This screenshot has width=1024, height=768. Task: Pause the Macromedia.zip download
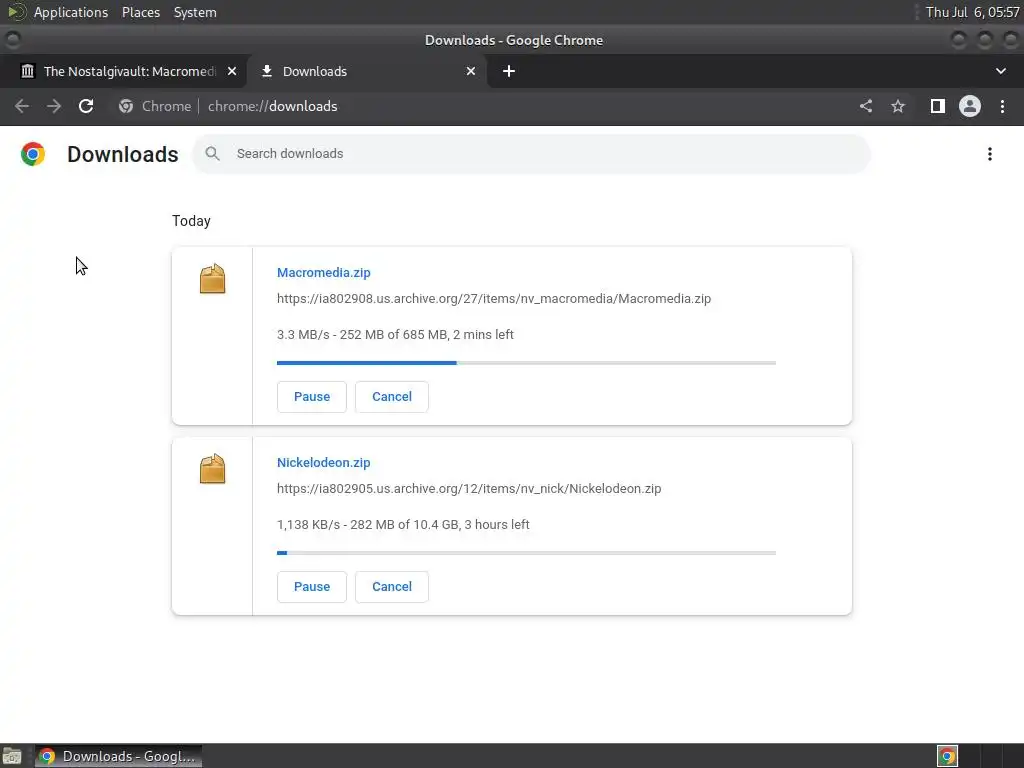pyautogui.click(x=312, y=396)
